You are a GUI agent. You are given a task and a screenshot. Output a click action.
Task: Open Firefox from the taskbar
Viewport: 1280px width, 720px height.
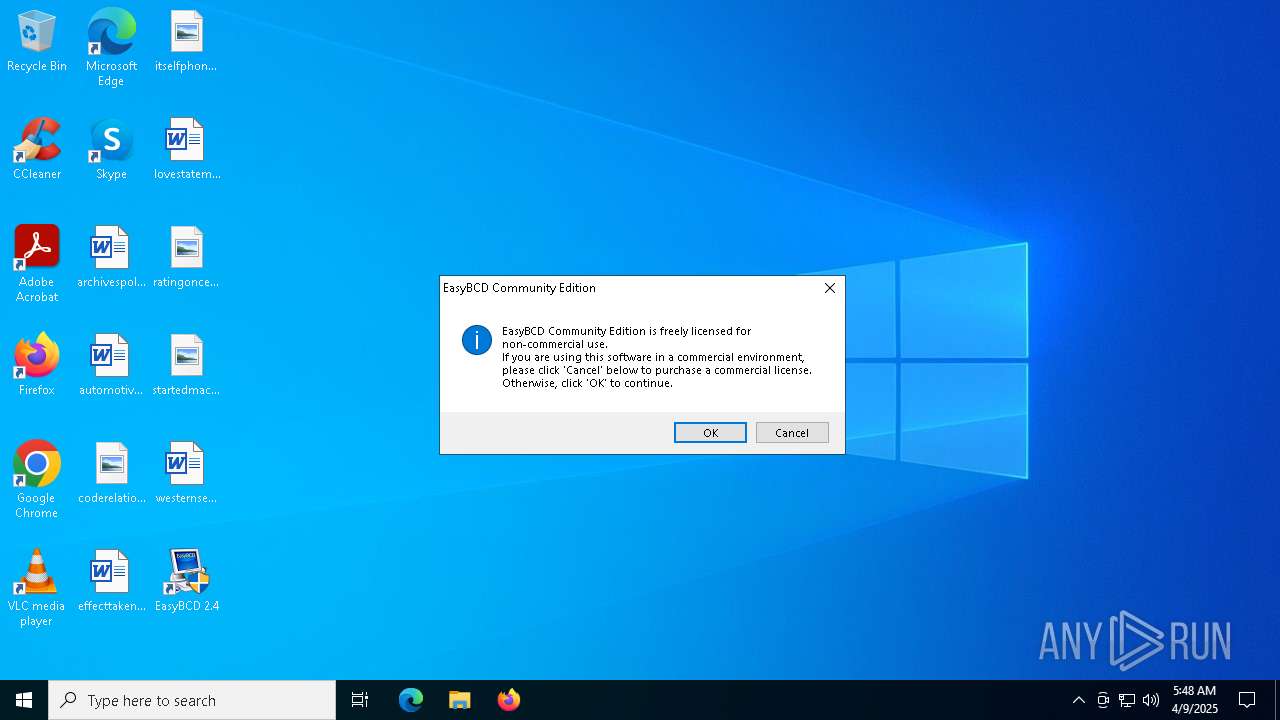click(x=509, y=700)
